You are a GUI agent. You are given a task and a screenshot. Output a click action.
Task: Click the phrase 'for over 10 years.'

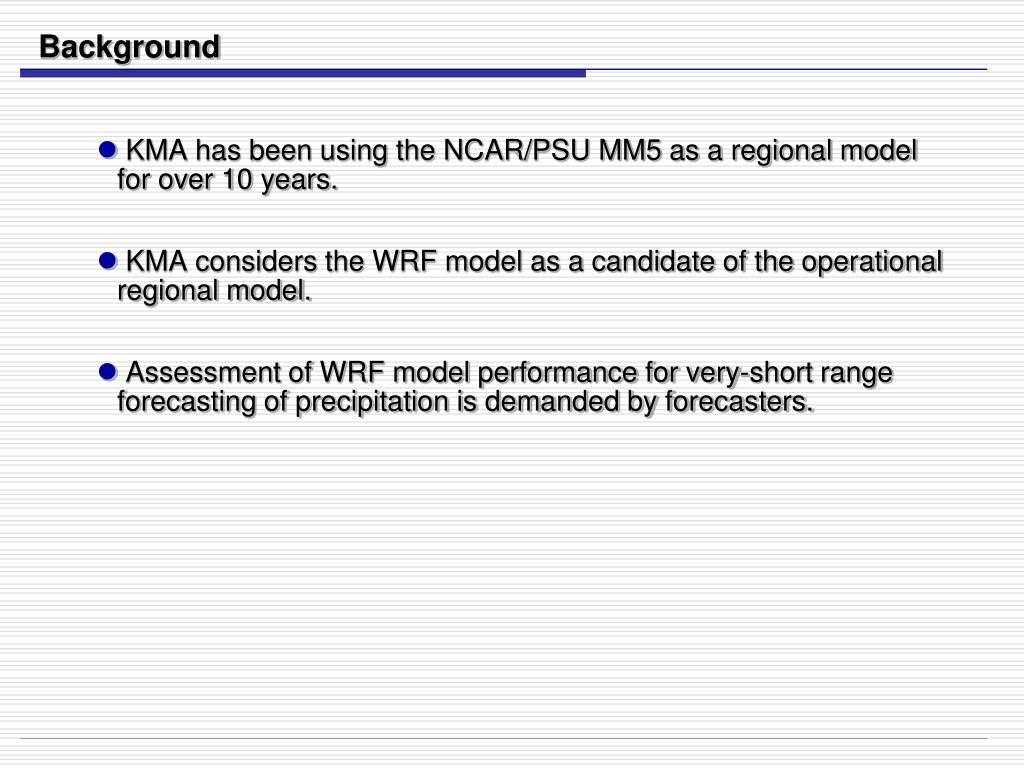click(x=227, y=180)
